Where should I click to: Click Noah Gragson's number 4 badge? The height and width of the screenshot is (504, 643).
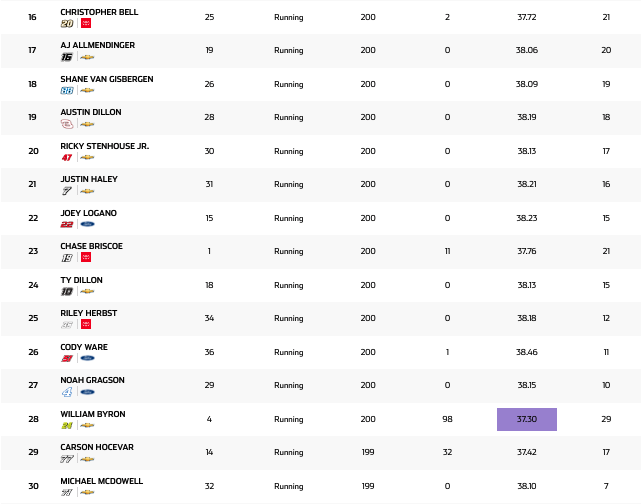(x=67, y=392)
